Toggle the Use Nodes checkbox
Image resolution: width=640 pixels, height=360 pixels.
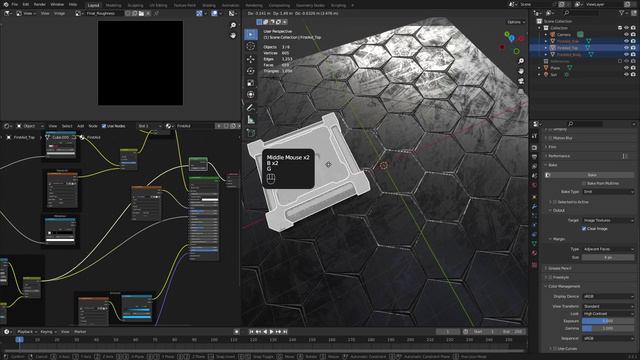[104, 126]
